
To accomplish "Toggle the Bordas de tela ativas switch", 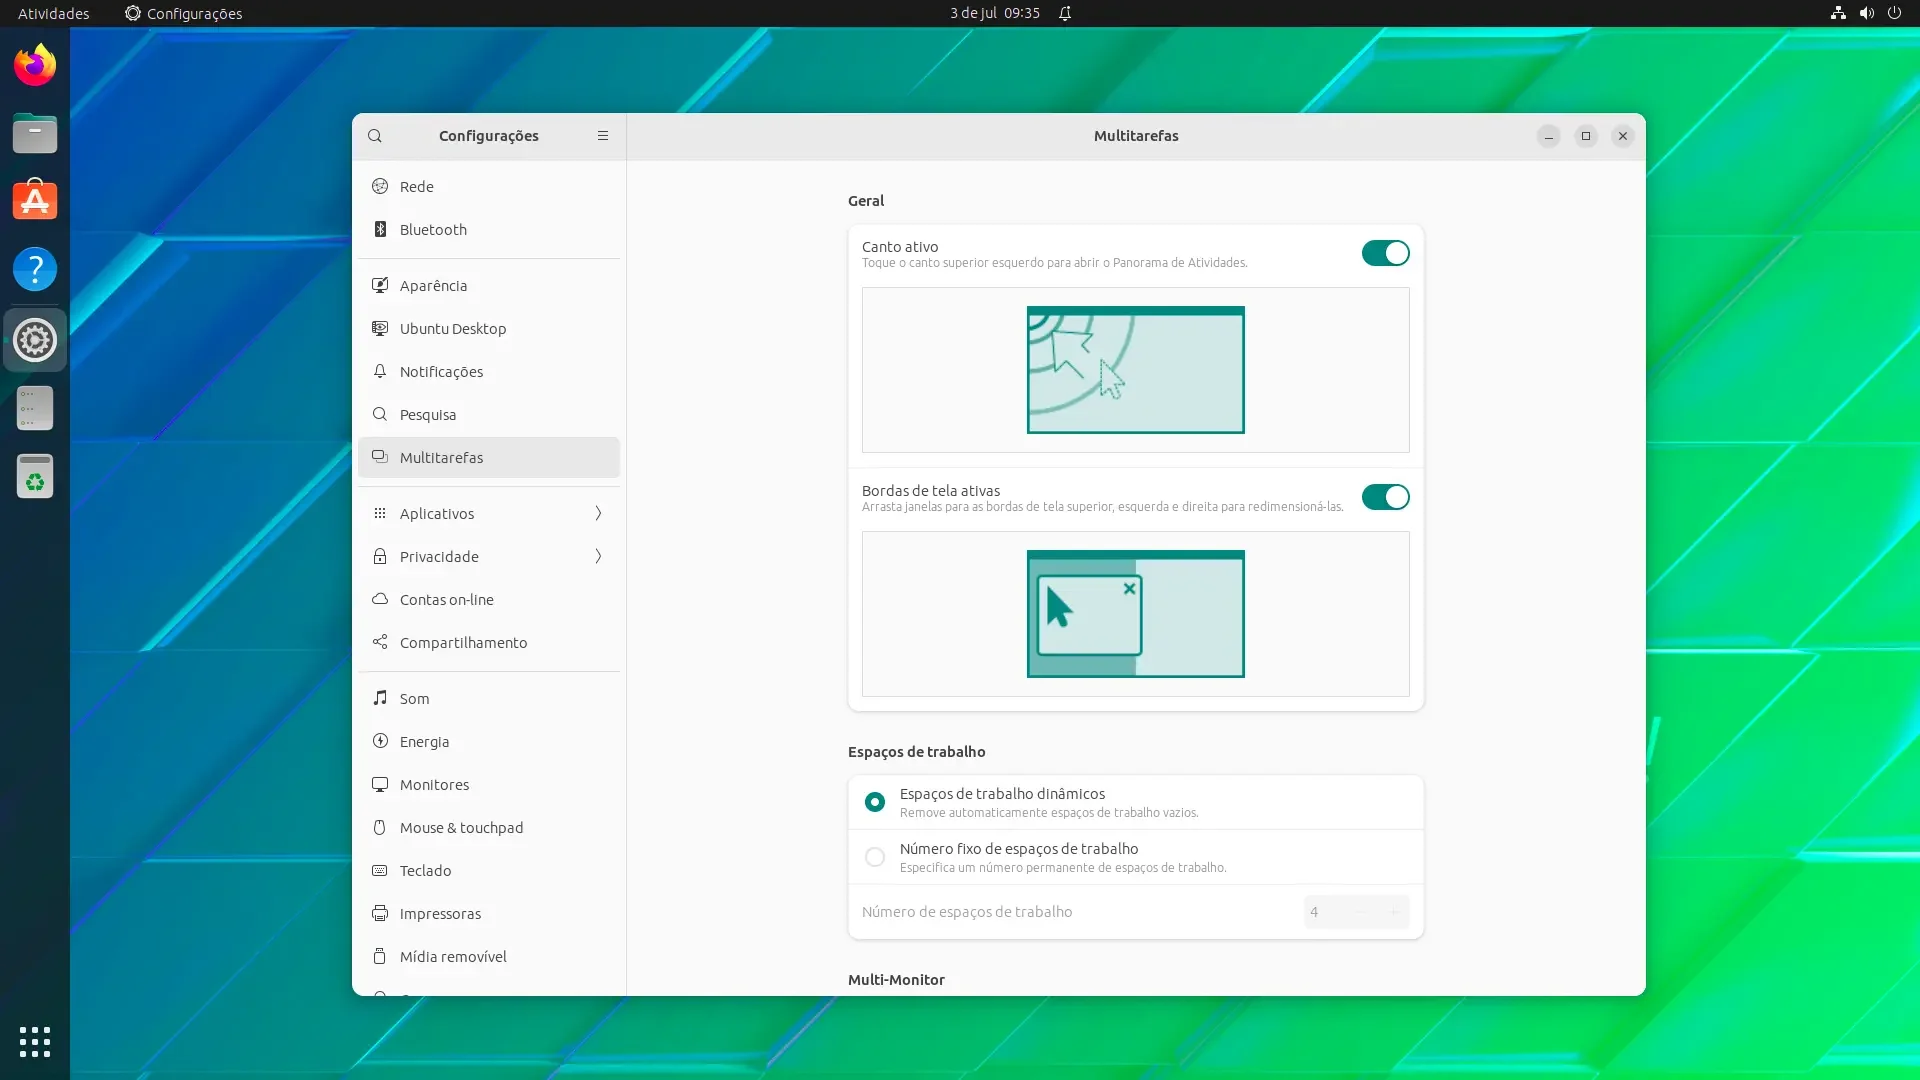I will click(1385, 497).
